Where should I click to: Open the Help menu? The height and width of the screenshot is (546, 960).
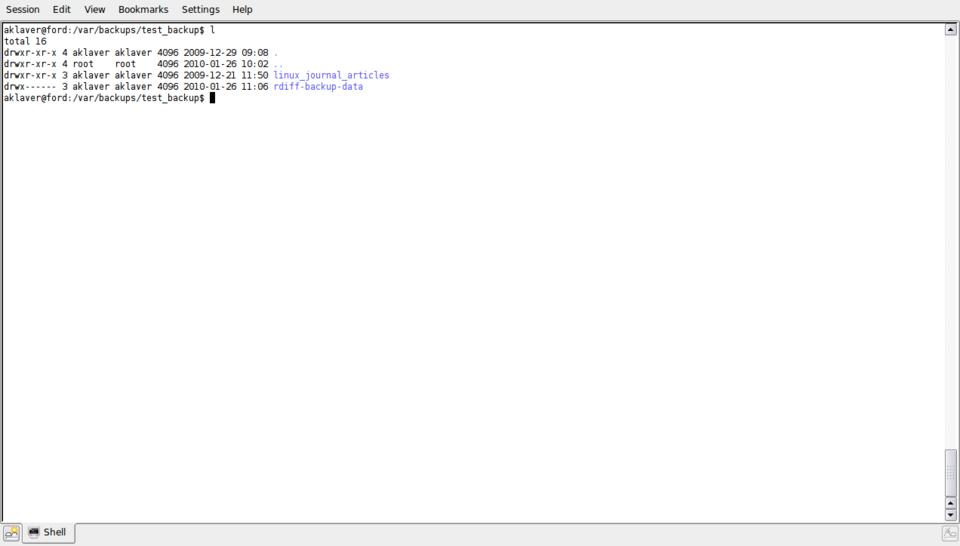click(x=242, y=10)
